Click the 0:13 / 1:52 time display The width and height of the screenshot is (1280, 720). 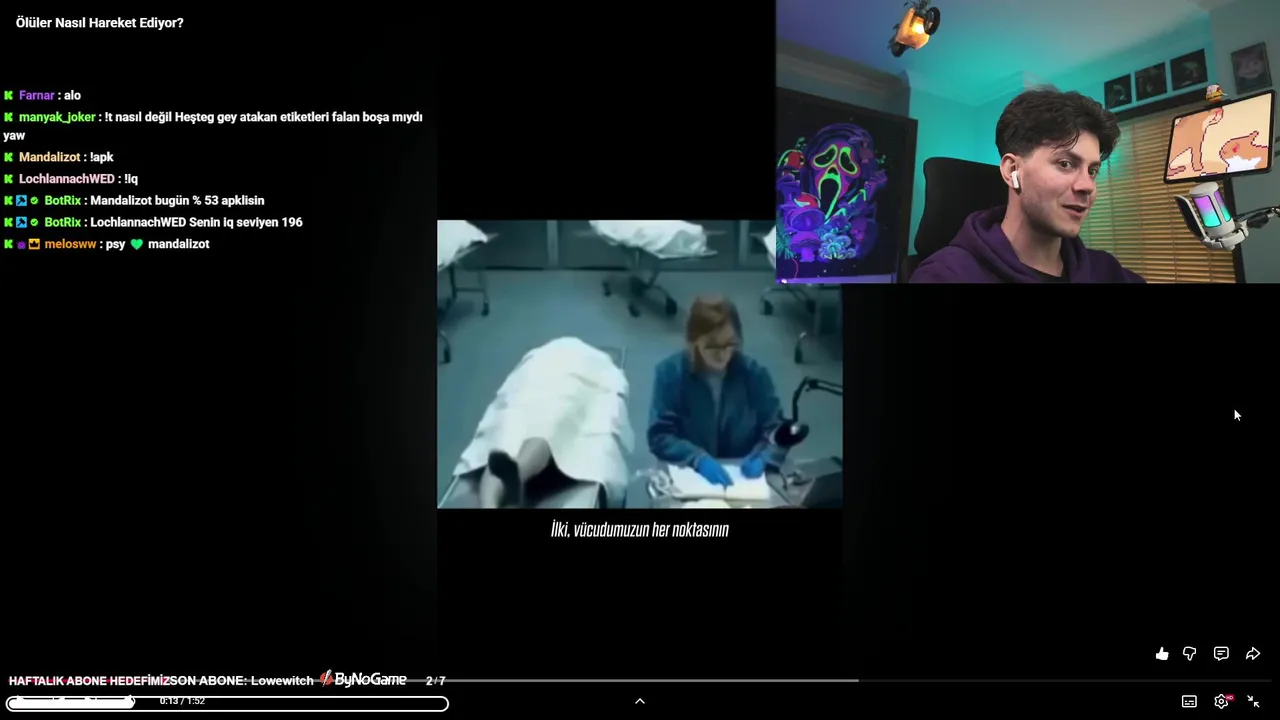(x=182, y=701)
